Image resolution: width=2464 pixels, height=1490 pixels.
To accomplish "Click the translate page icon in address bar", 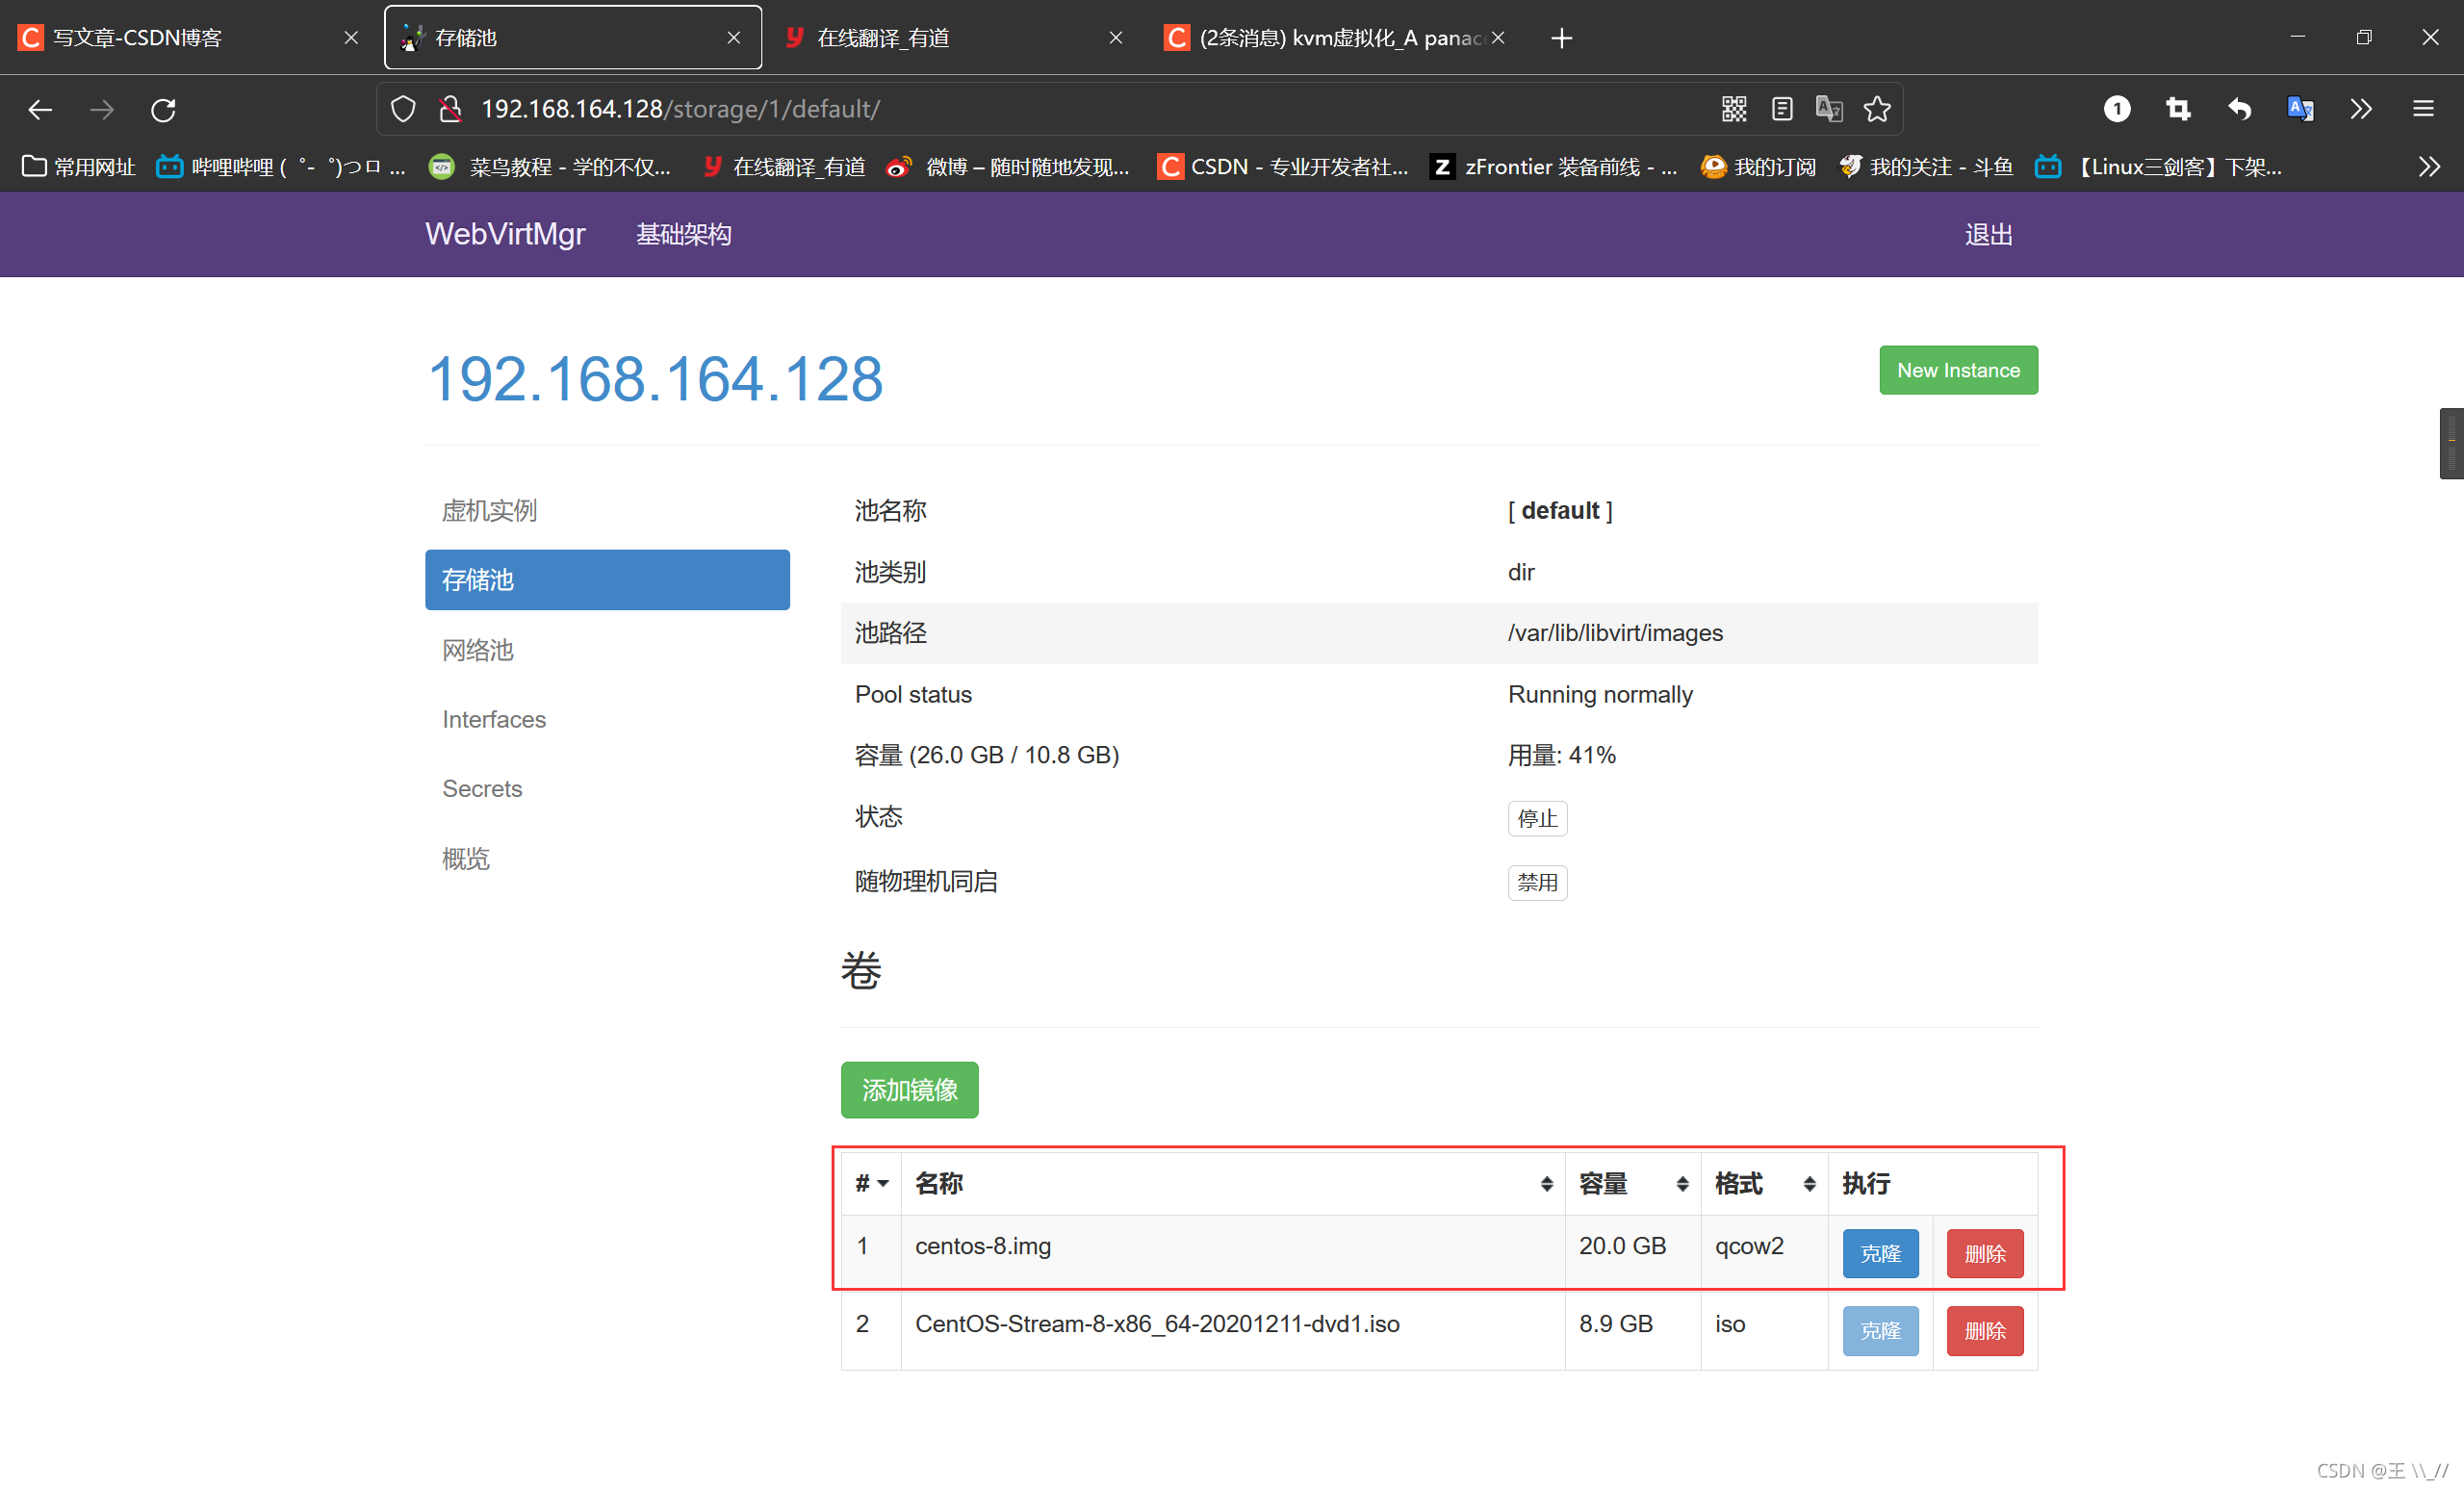I will click(x=1829, y=109).
